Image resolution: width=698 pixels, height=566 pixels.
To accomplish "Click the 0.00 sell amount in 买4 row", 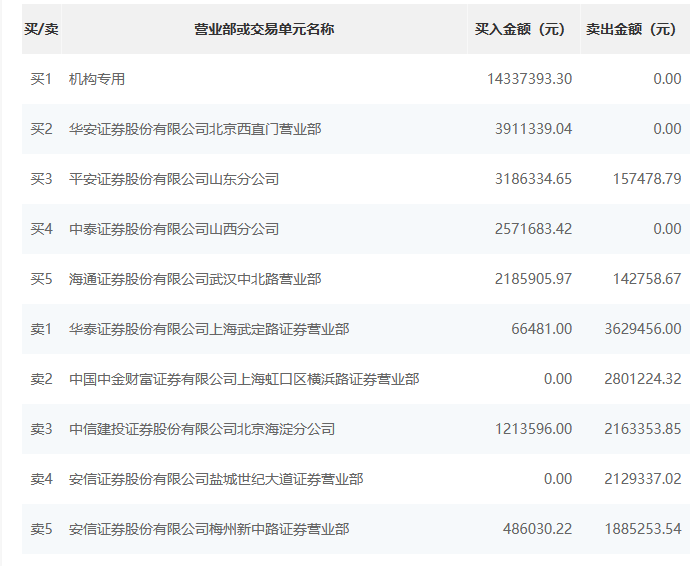I will tap(667, 228).
